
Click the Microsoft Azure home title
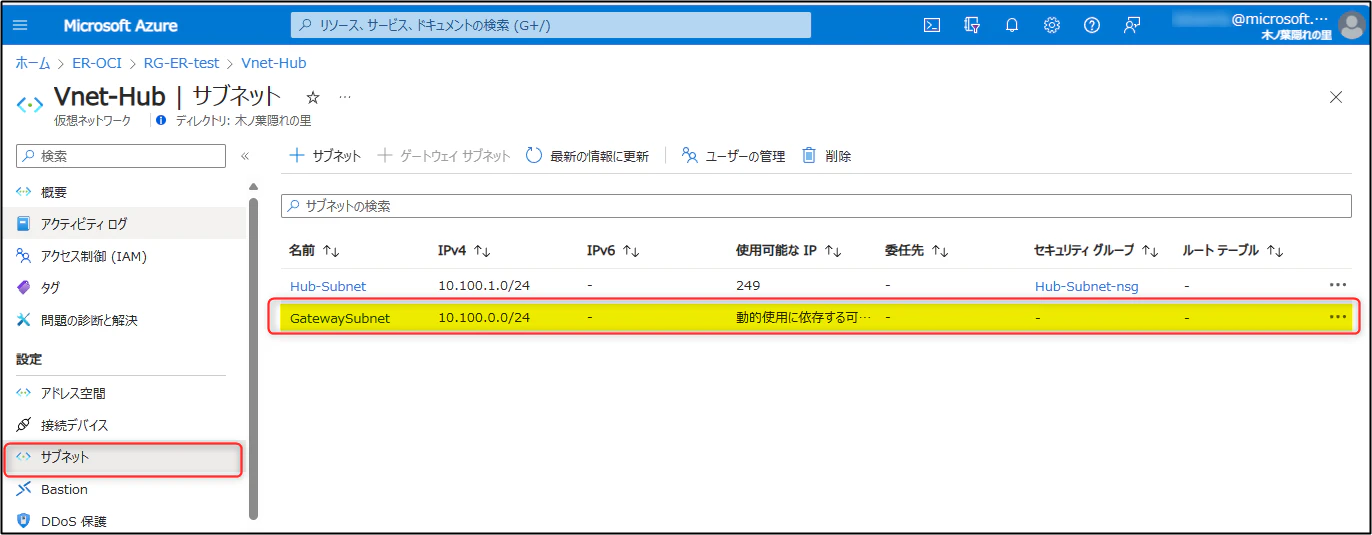121,25
